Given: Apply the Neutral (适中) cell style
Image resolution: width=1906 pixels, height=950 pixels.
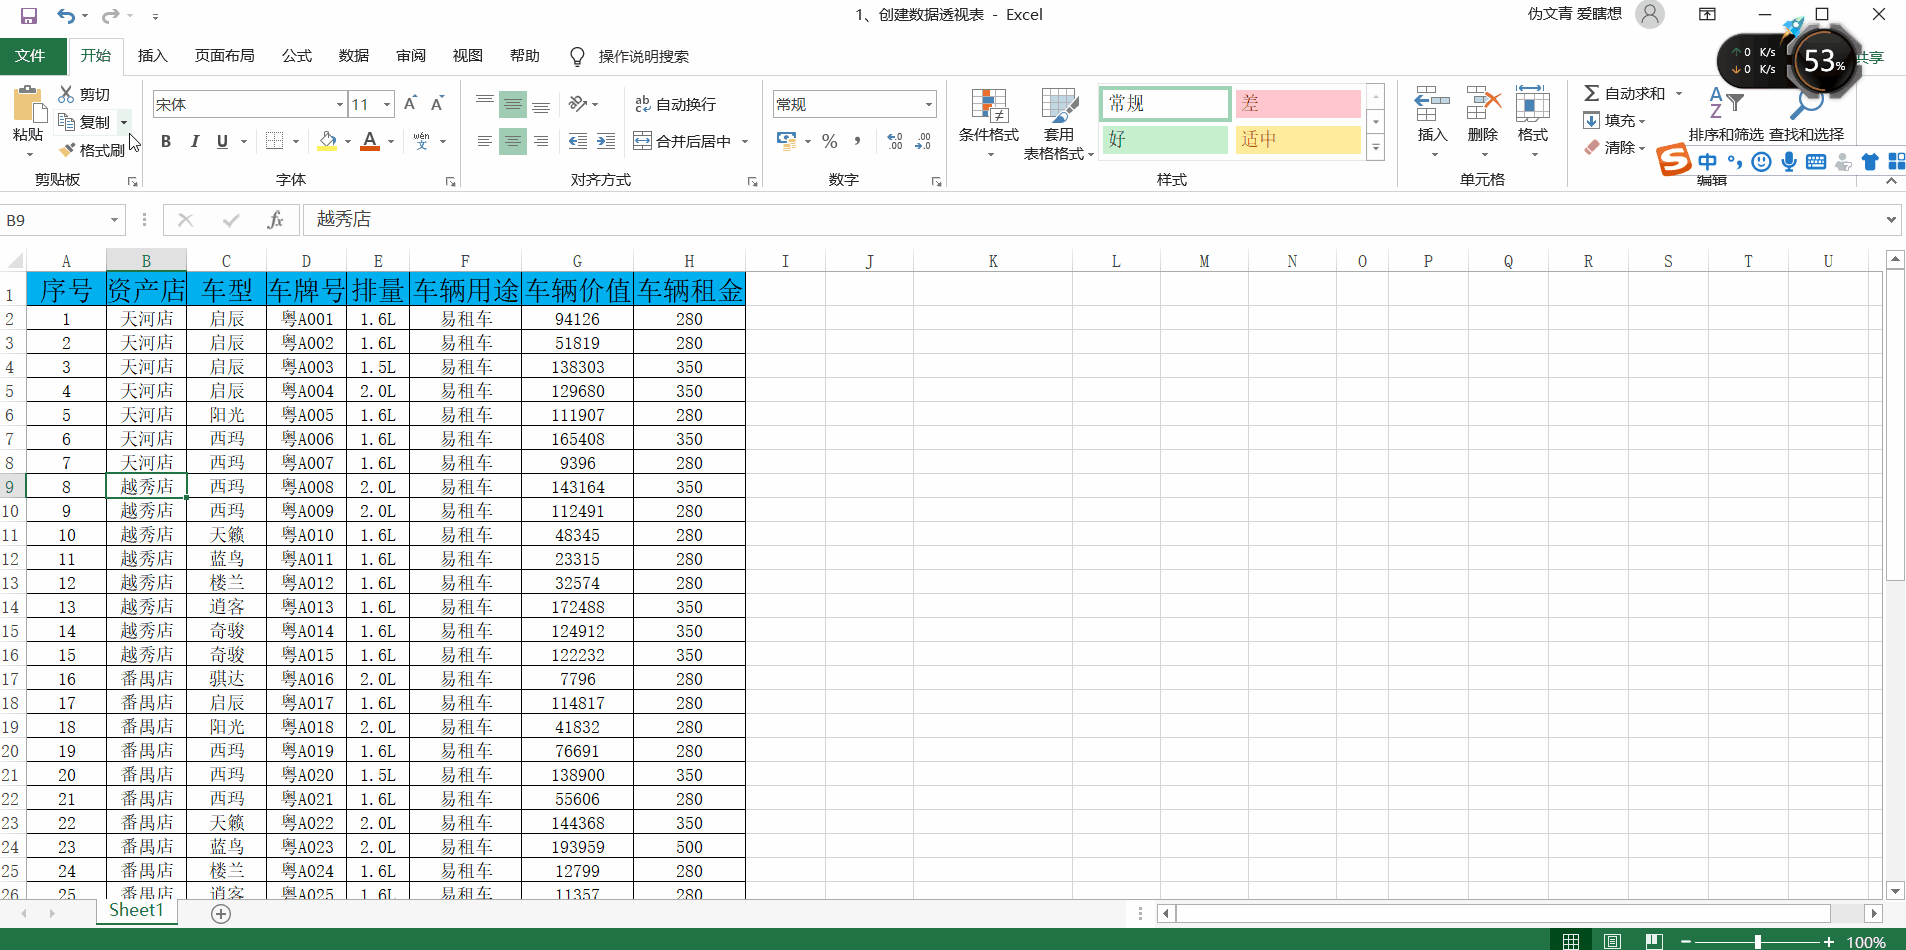Looking at the screenshot, I should [1298, 139].
